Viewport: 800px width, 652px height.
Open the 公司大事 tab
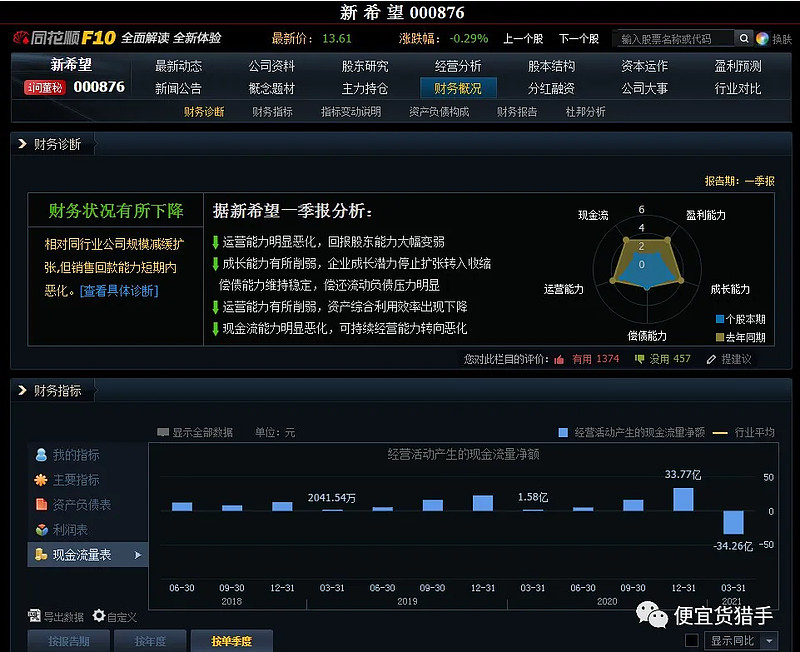tap(644, 88)
